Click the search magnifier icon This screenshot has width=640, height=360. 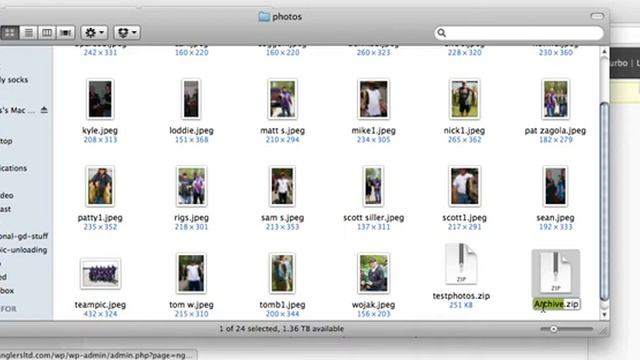point(442,33)
